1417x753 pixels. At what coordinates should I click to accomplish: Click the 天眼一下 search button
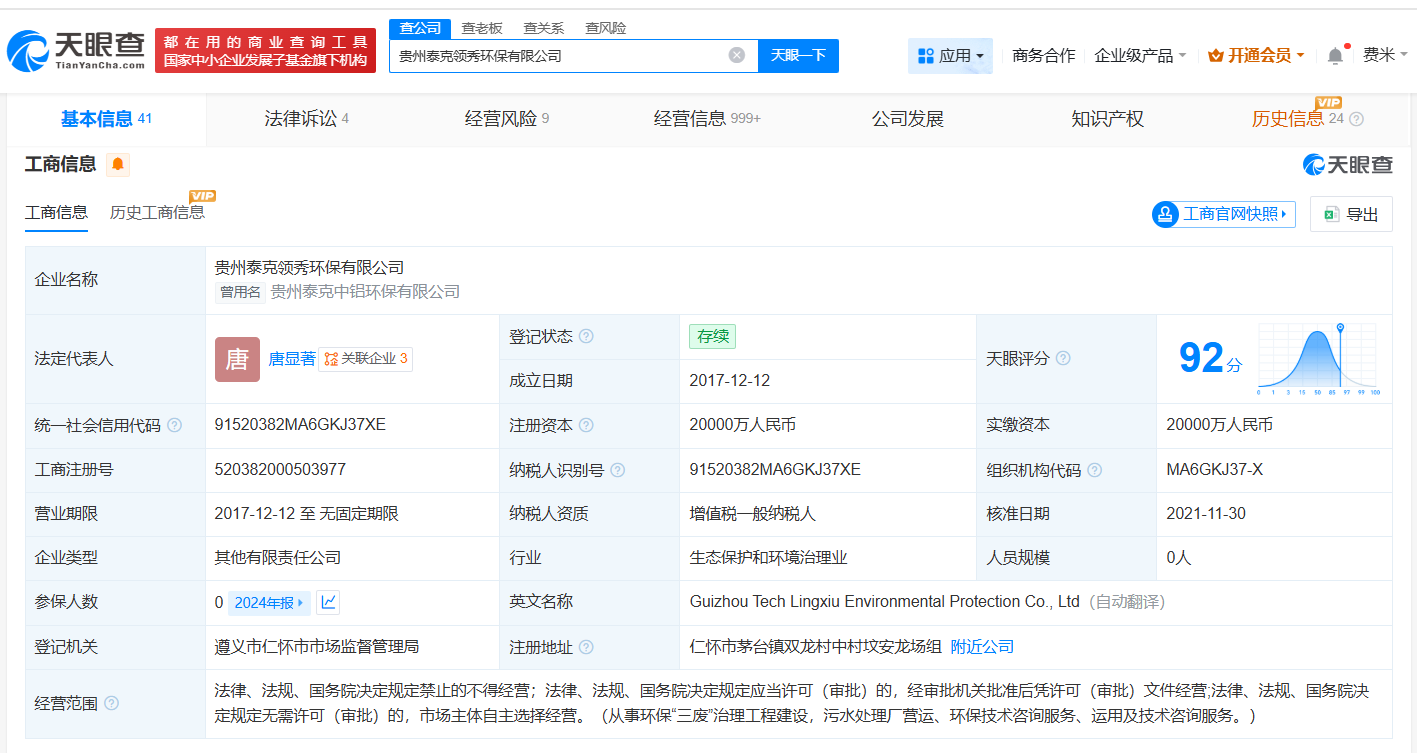coord(799,56)
